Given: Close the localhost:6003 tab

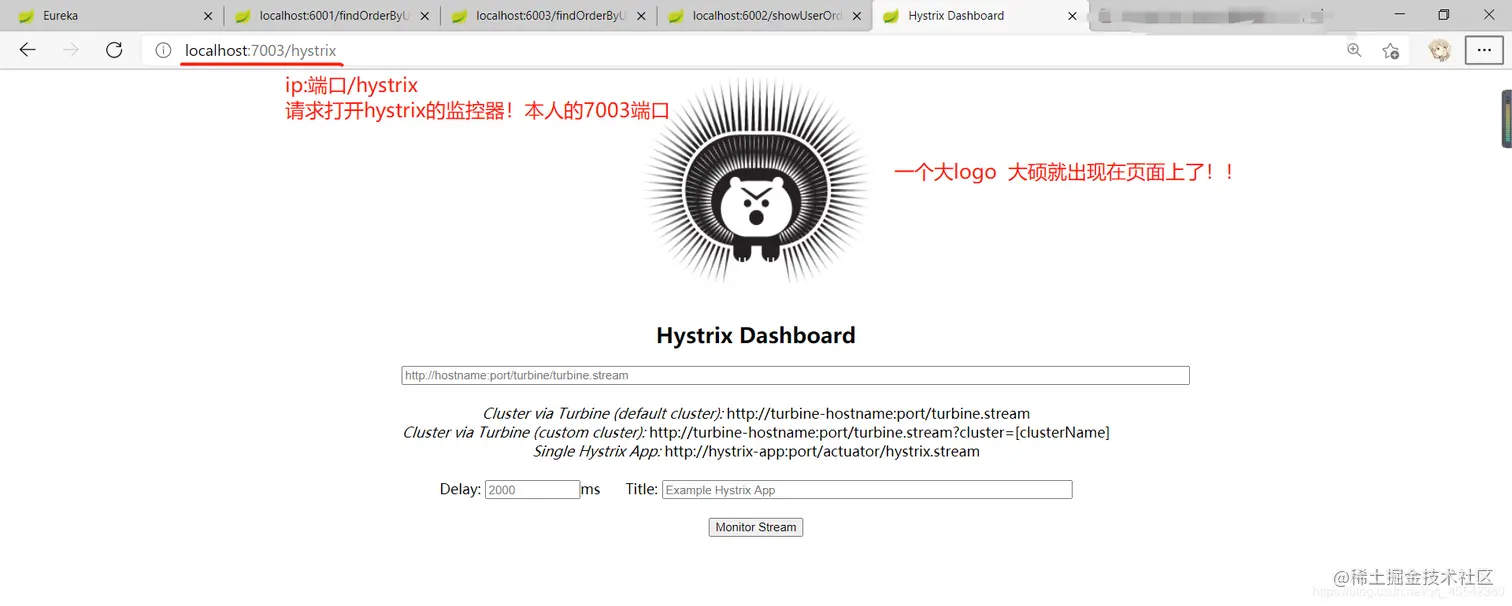Looking at the screenshot, I should tap(641, 16).
